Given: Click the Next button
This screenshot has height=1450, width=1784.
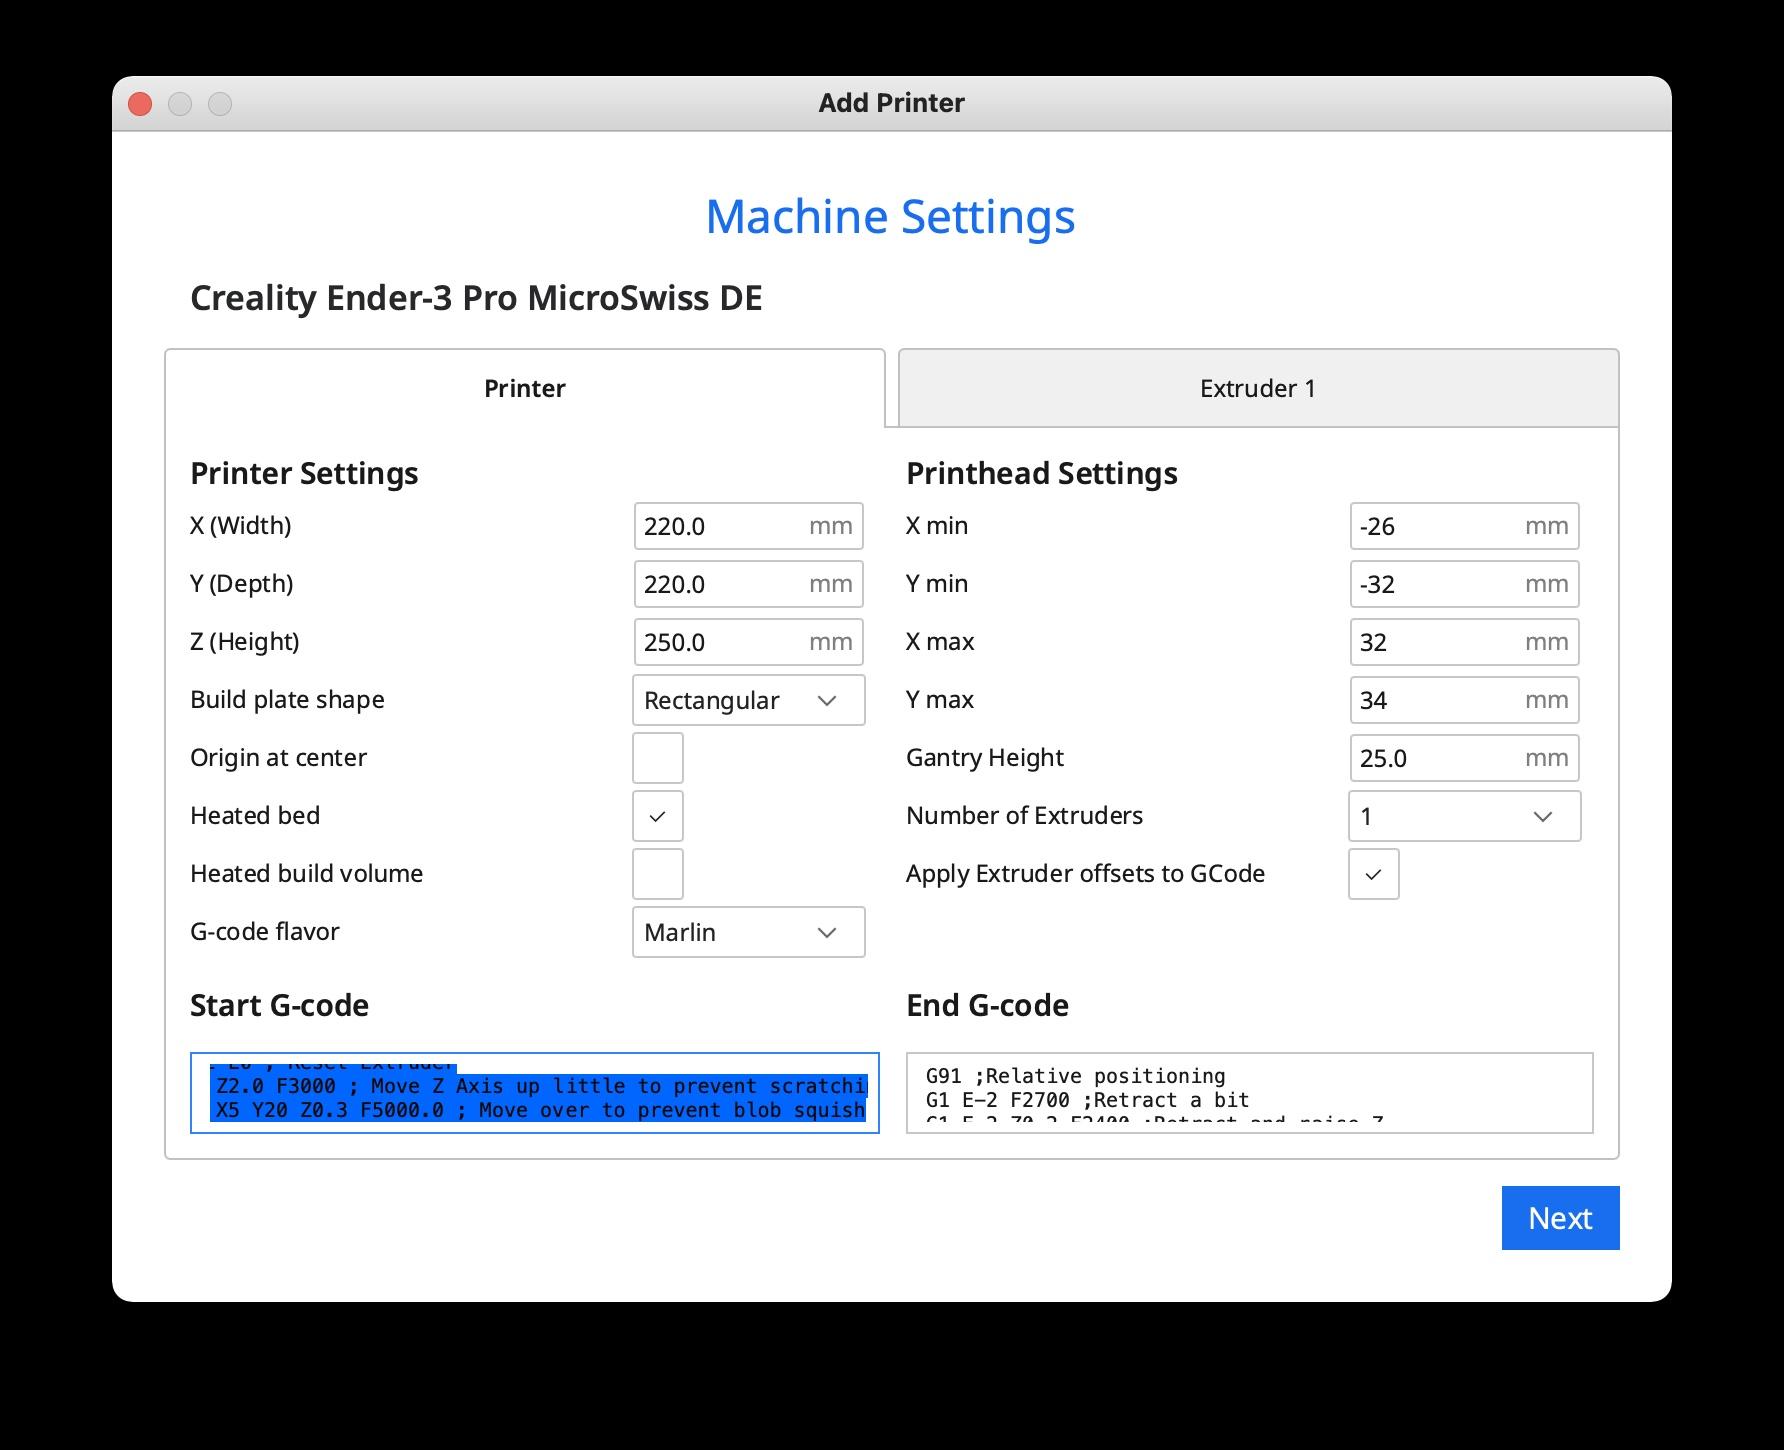Looking at the screenshot, I should pyautogui.click(x=1560, y=1218).
